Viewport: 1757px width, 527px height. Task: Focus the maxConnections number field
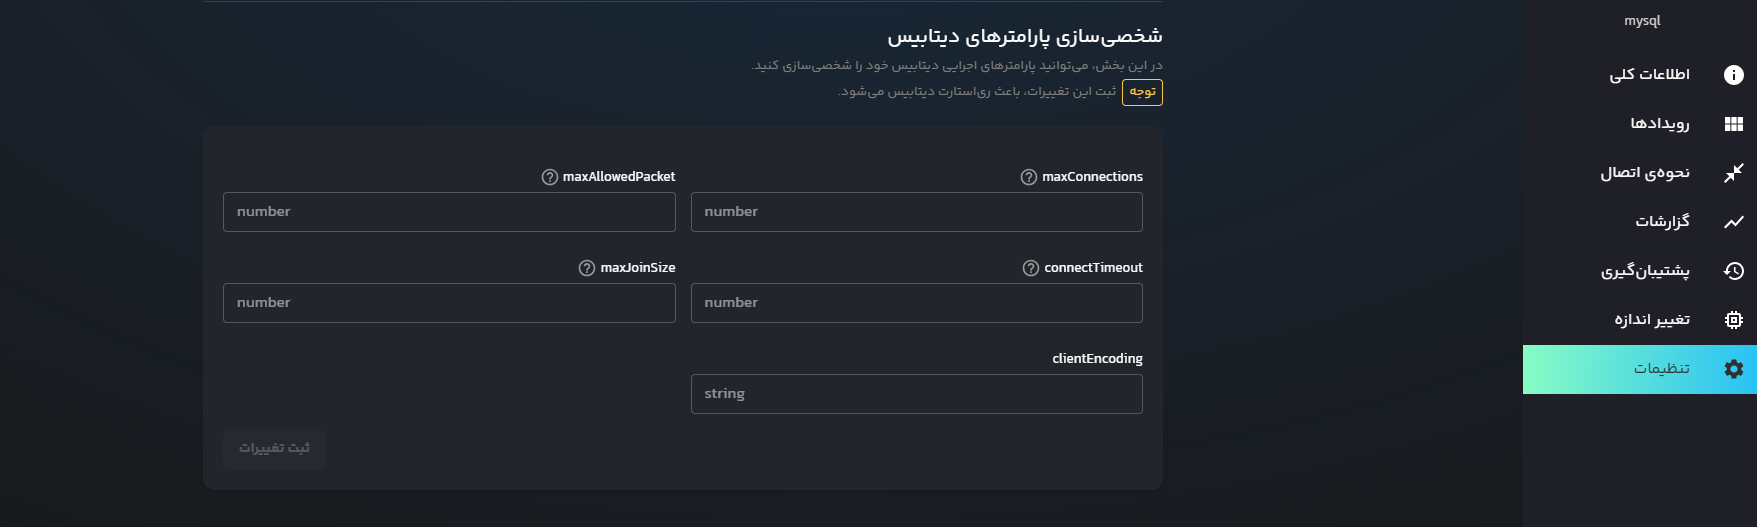[916, 212]
